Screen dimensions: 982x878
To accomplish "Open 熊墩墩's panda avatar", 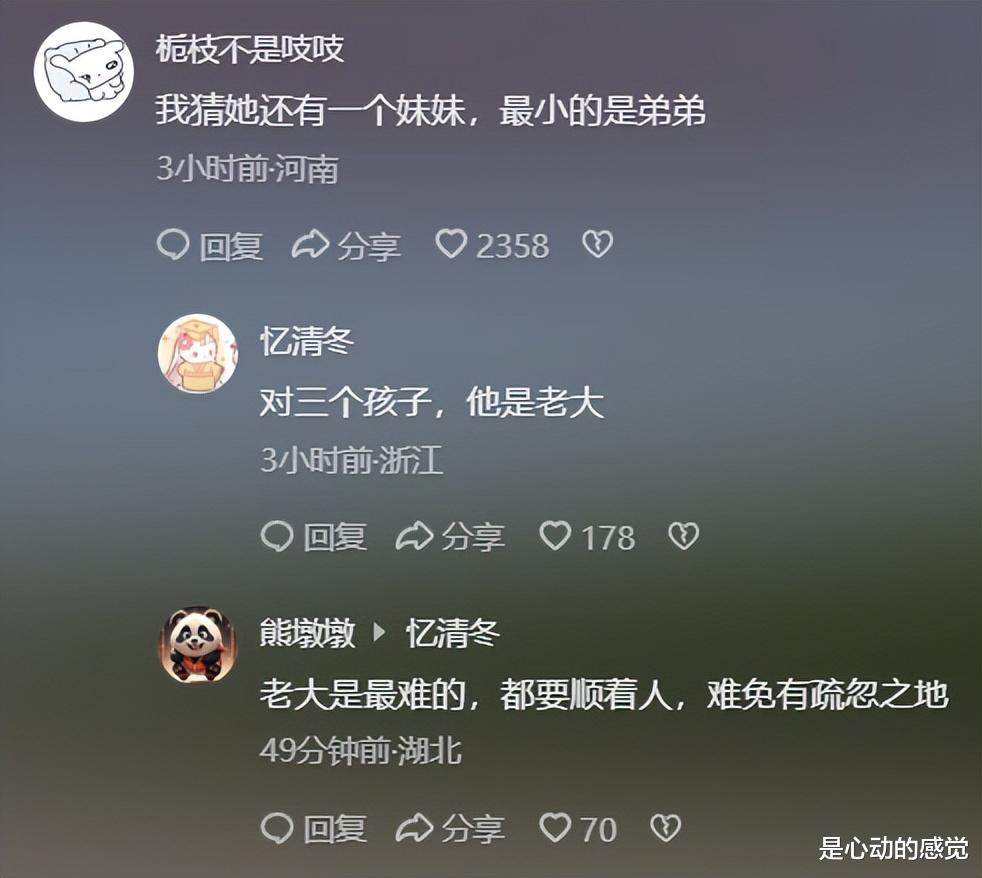I will click(x=198, y=644).
